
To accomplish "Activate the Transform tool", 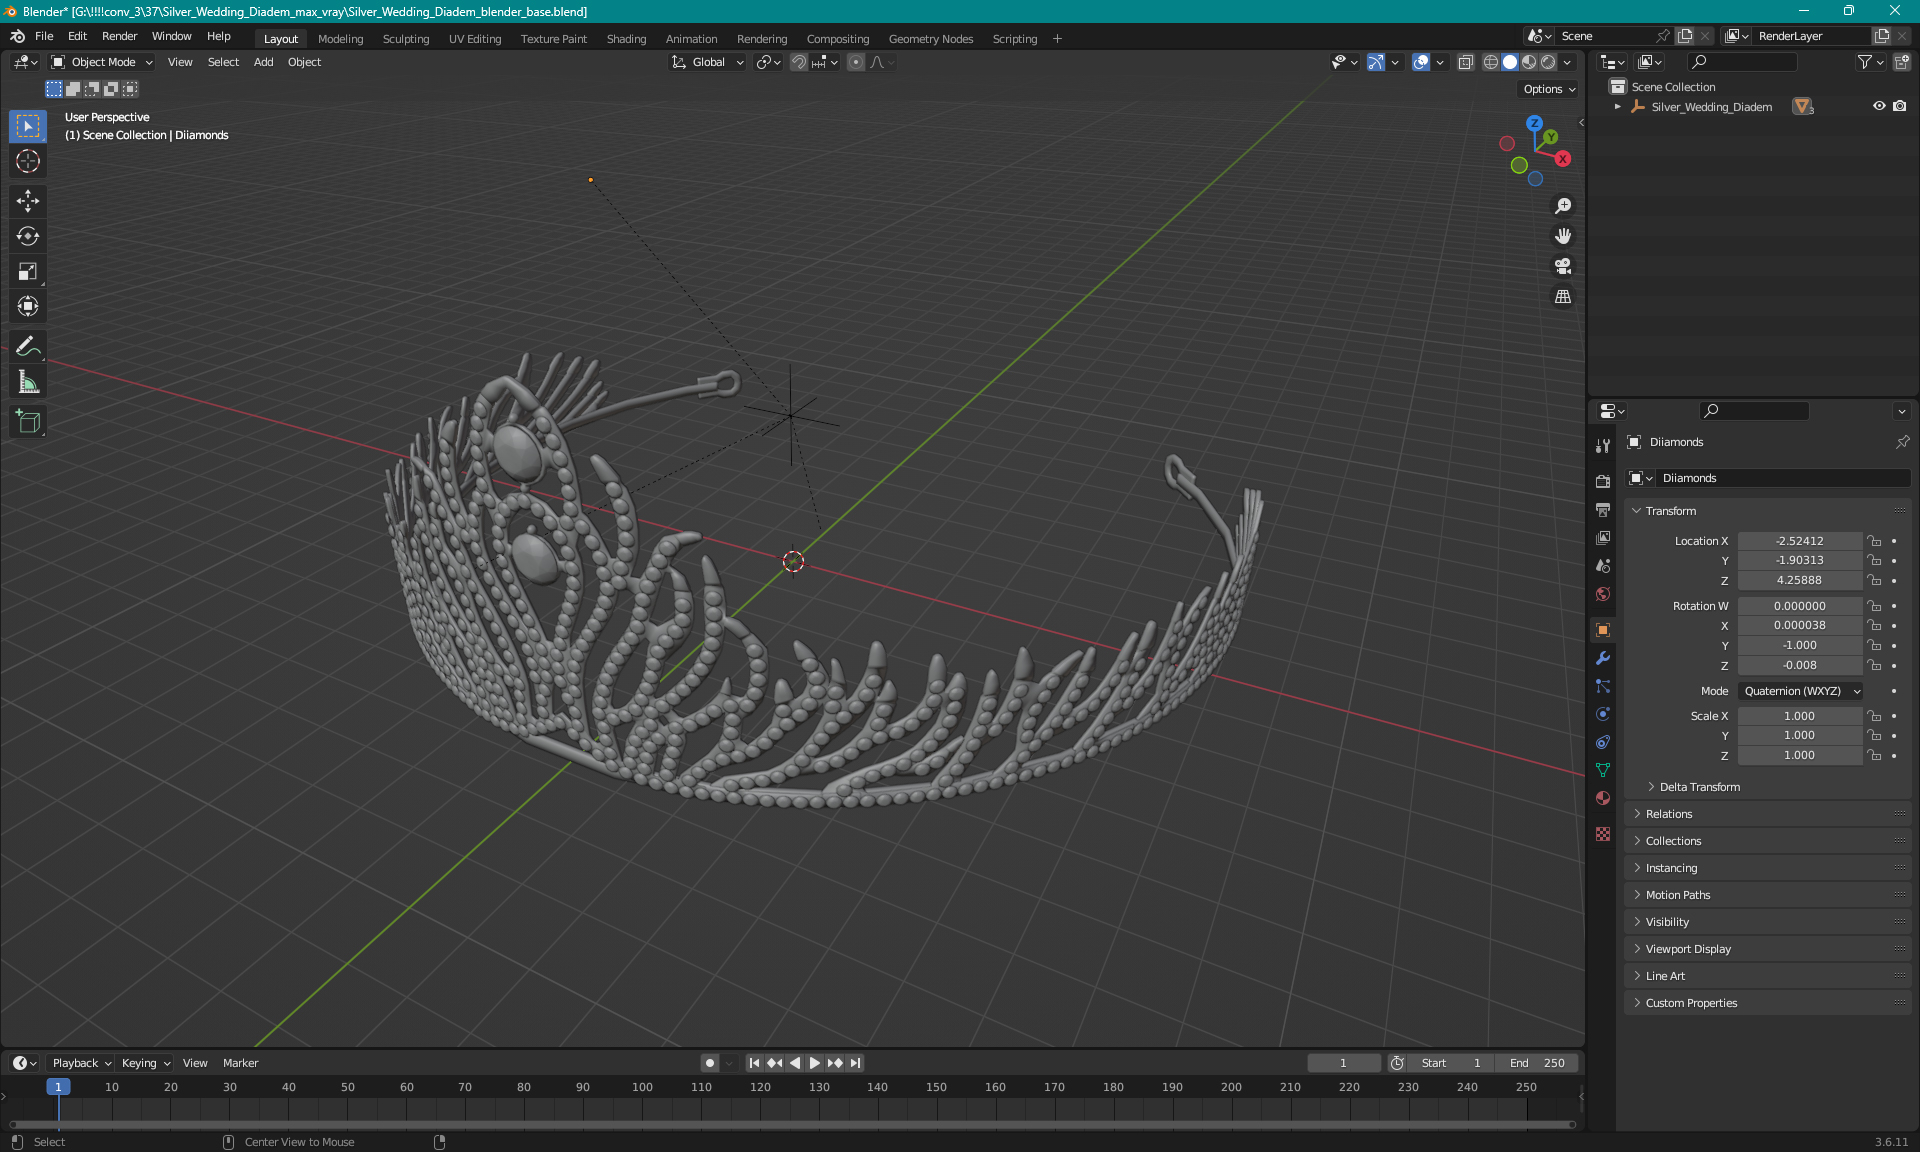I will point(28,306).
